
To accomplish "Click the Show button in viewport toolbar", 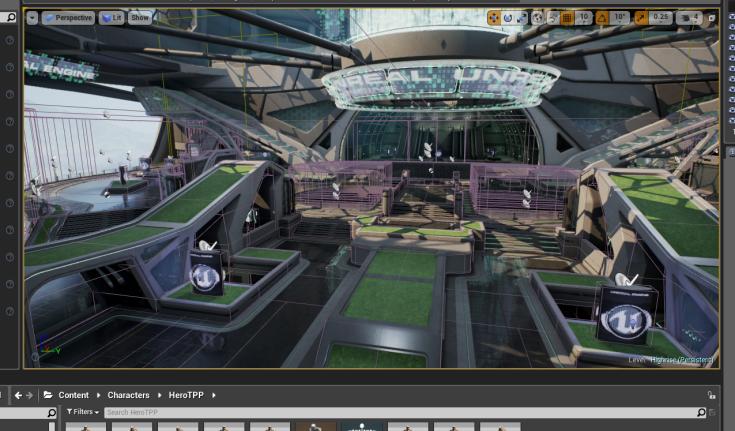I will click(140, 18).
